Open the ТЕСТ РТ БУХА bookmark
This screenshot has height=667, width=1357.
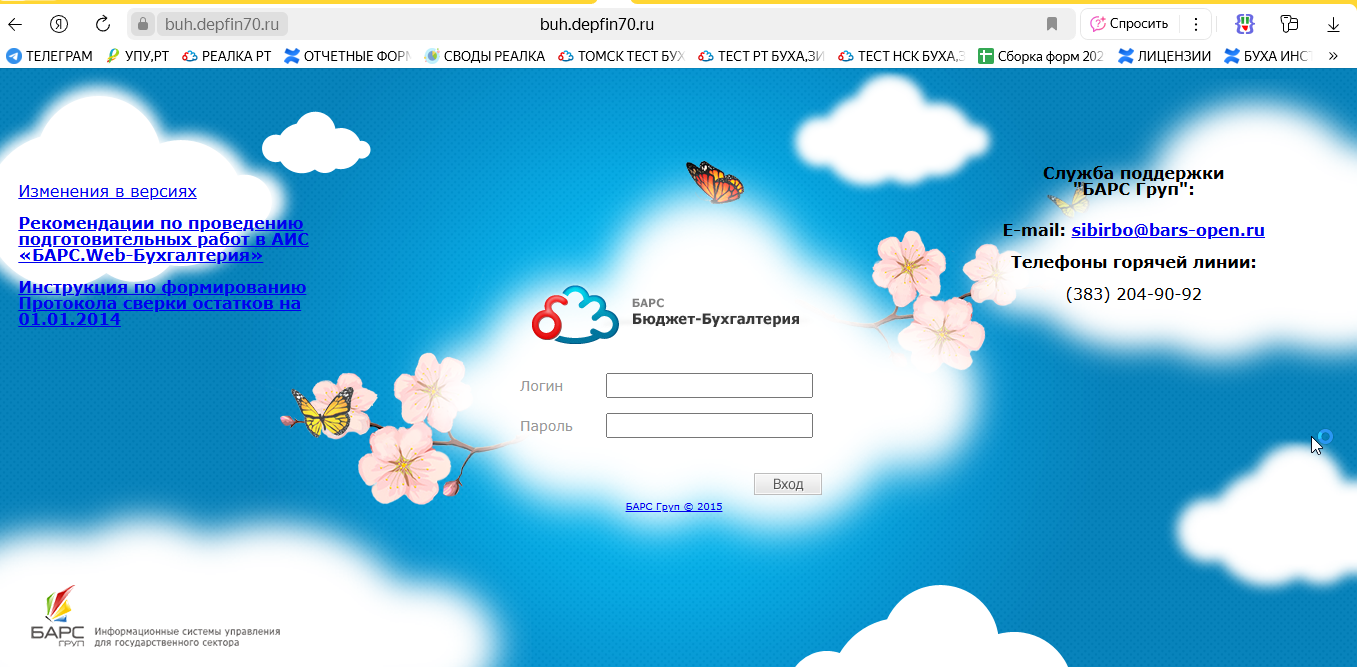click(x=761, y=56)
